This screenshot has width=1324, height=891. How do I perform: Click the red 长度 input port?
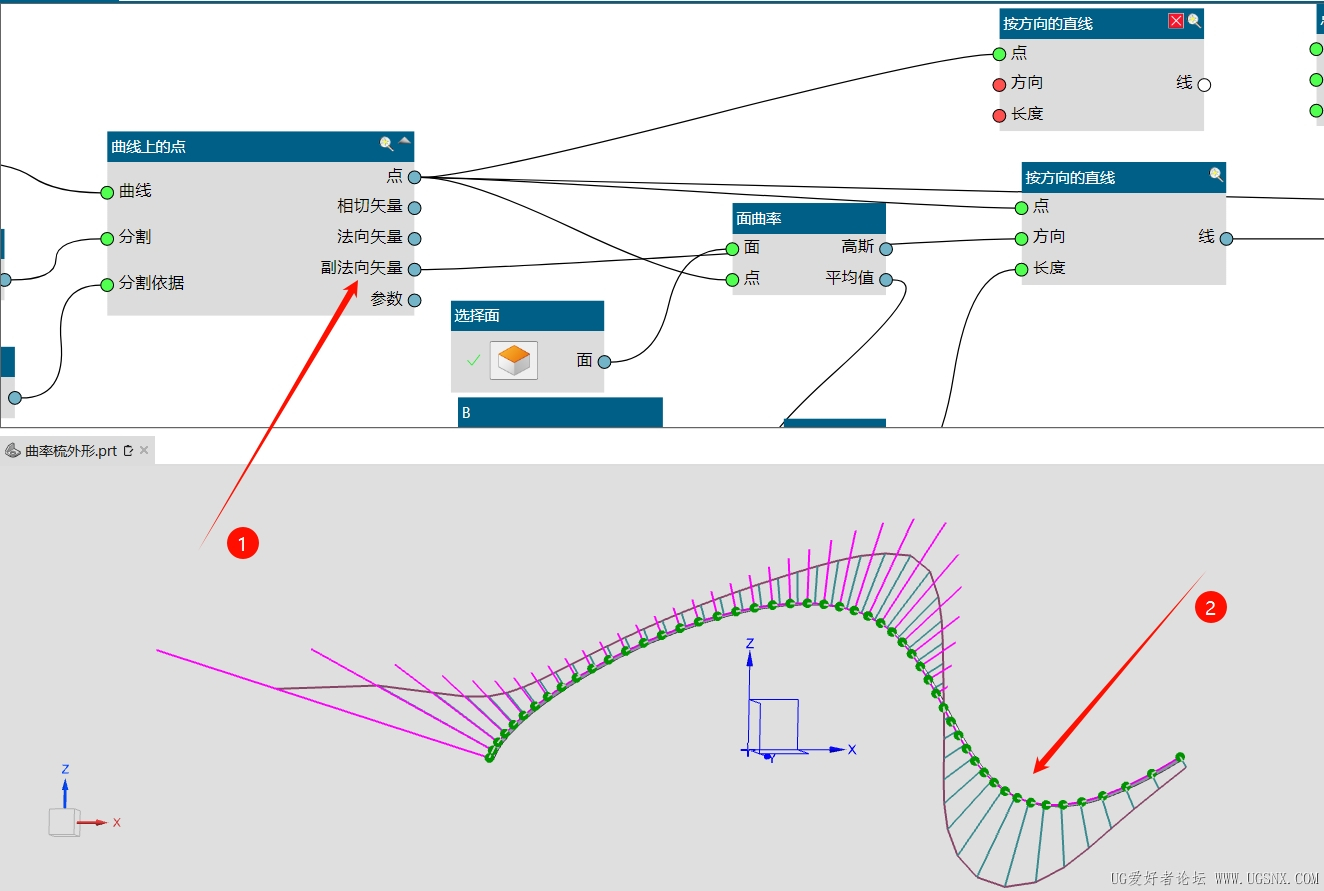click(x=999, y=116)
